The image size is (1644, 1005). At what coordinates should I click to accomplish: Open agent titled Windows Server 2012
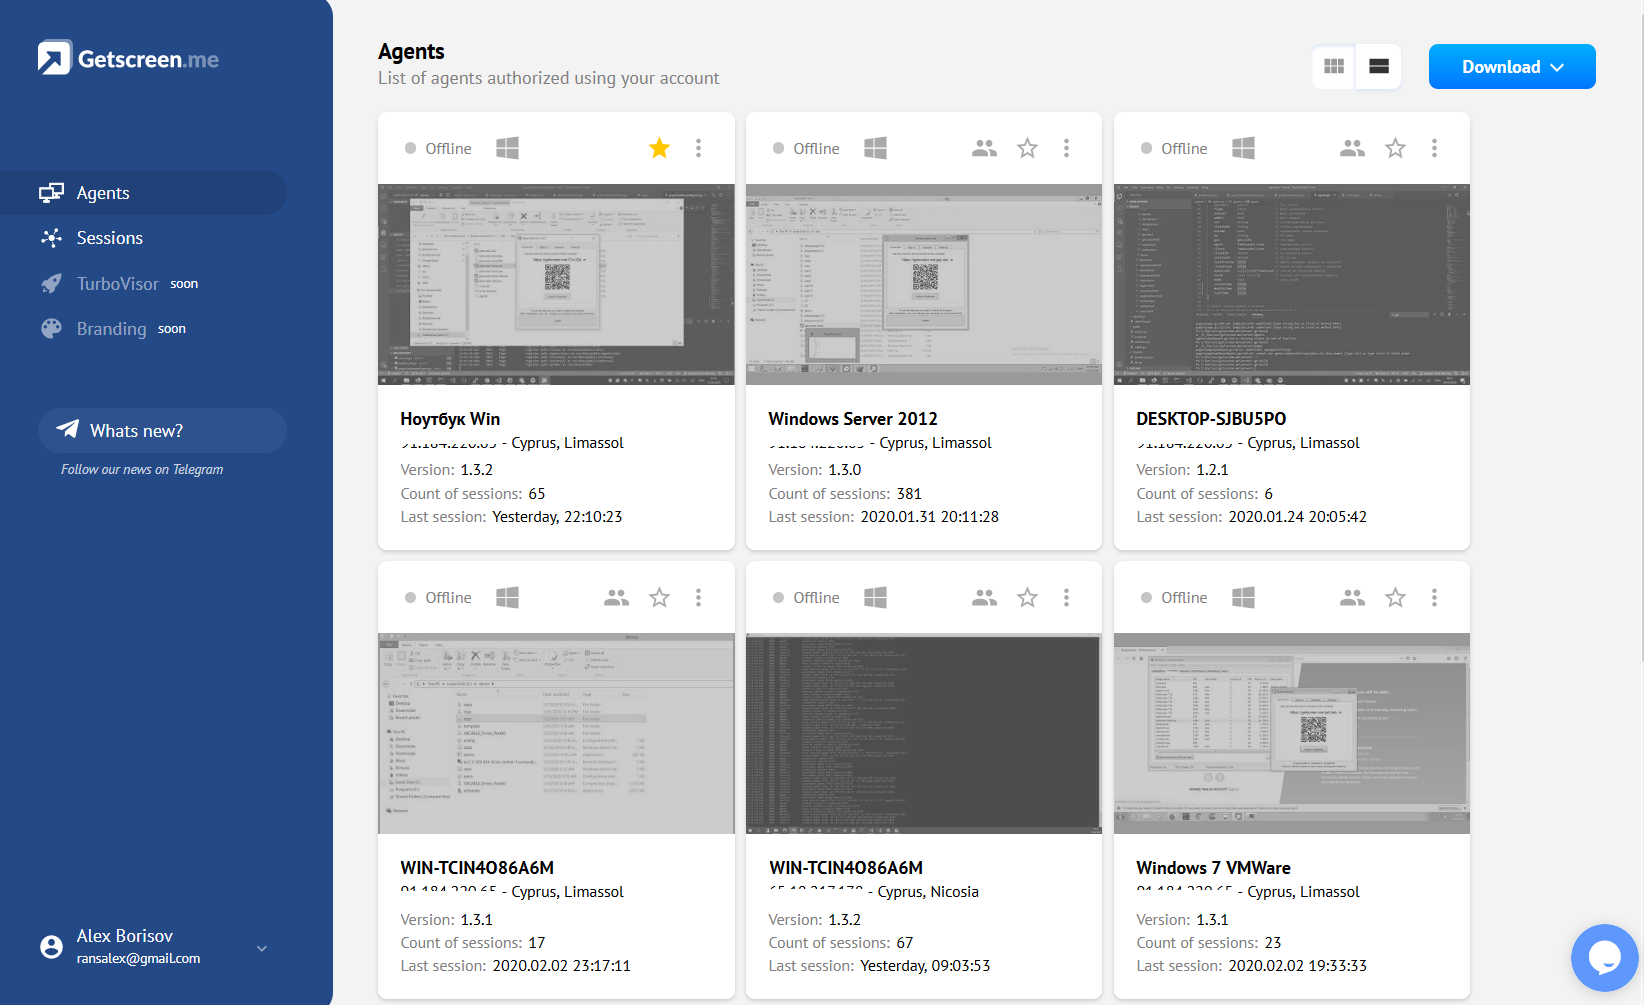(x=853, y=419)
